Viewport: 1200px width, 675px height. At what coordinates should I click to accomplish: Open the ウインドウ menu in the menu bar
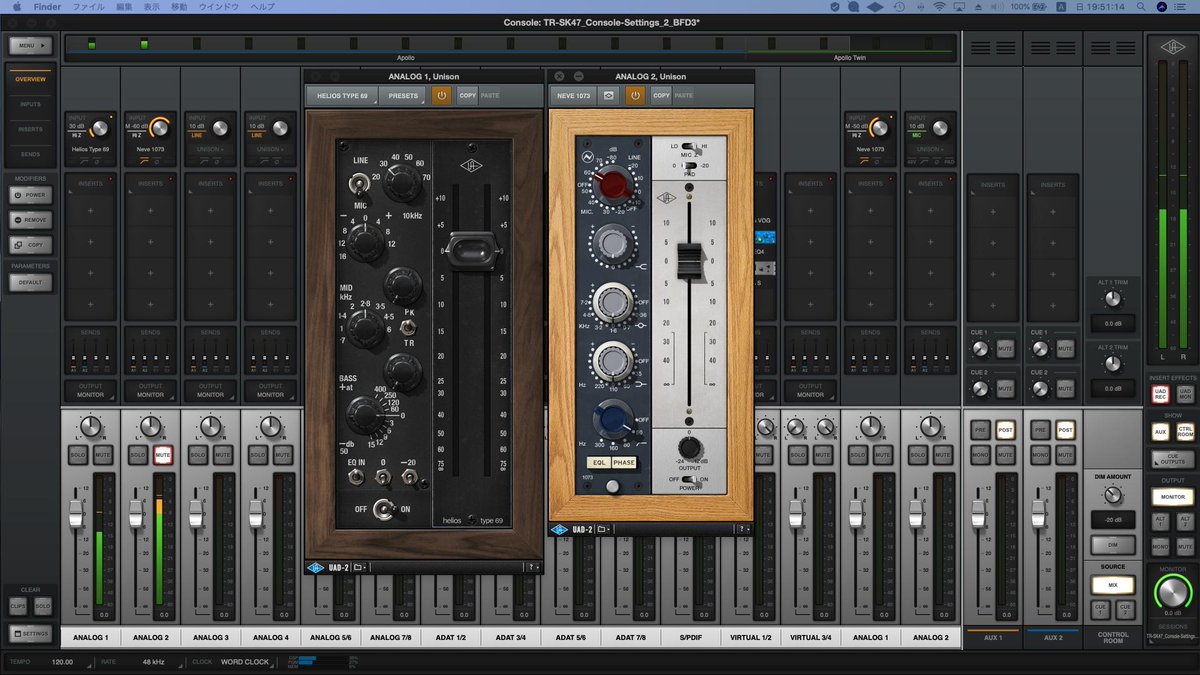pyautogui.click(x=219, y=6)
